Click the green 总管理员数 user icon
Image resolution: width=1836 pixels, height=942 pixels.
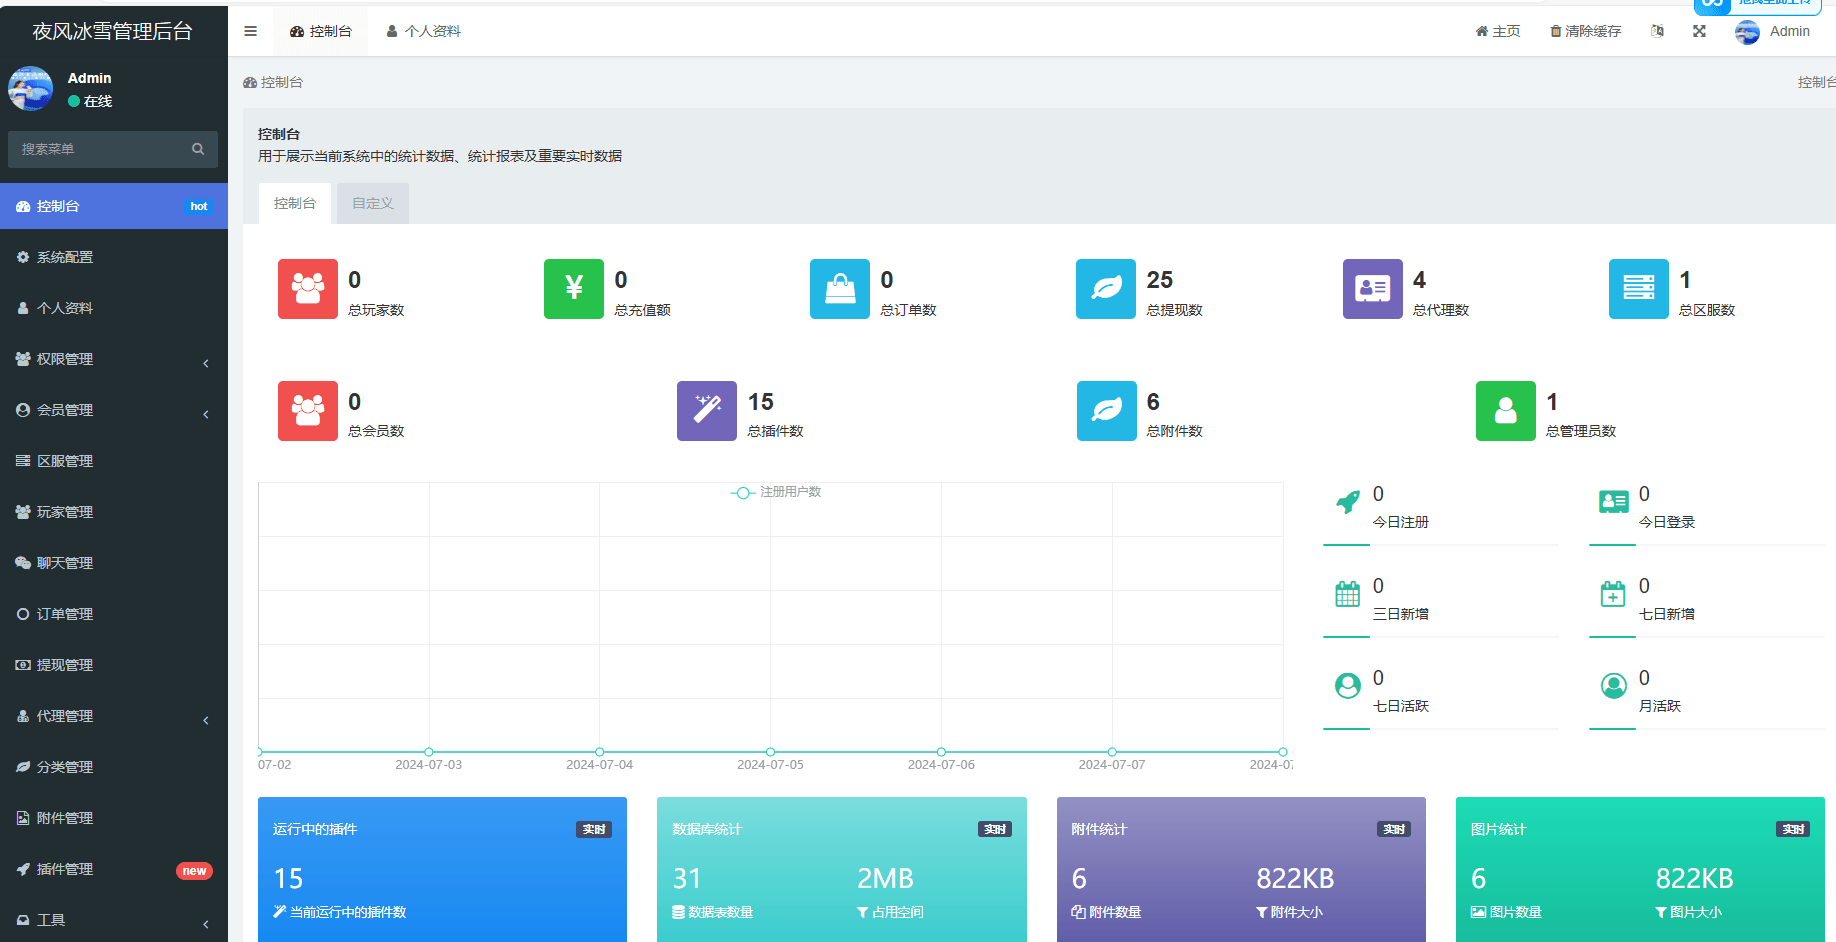coord(1505,411)
